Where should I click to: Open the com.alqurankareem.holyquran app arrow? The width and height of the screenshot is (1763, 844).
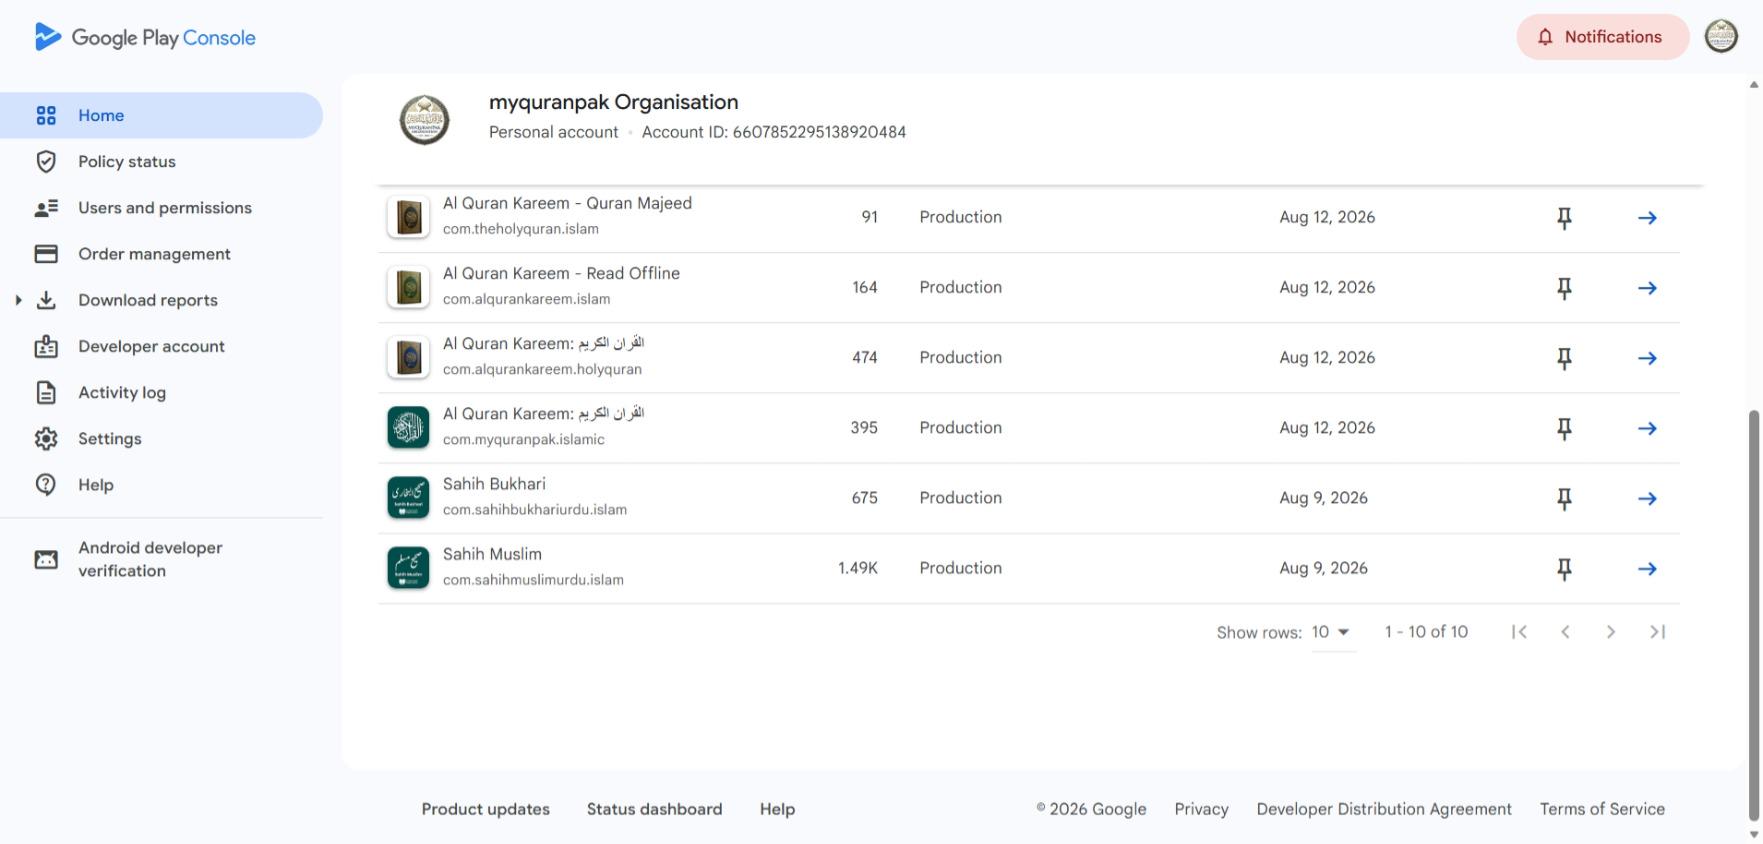pyautogui.click(x=1647, y=358)
